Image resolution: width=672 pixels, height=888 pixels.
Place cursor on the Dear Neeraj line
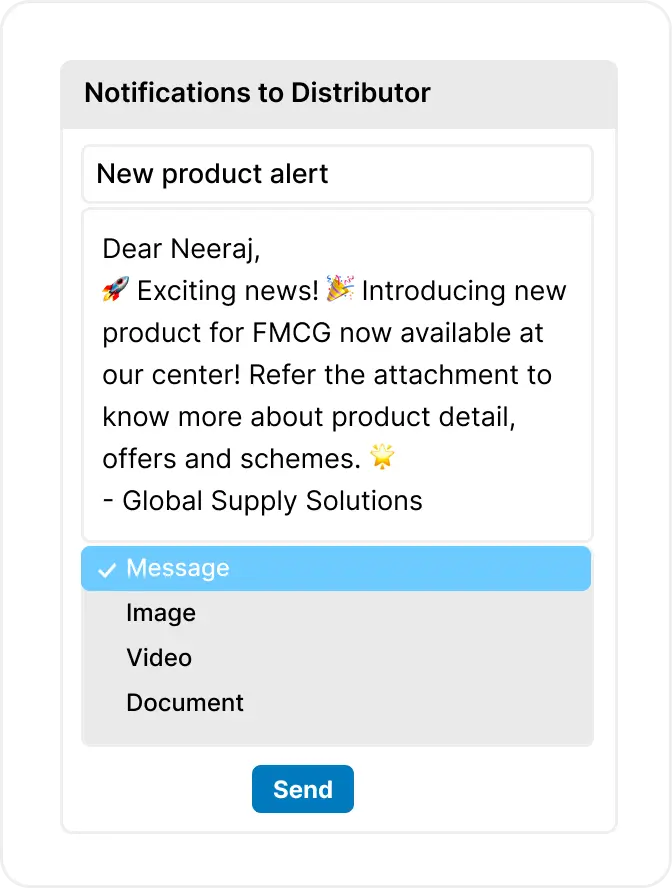(181, 248)
